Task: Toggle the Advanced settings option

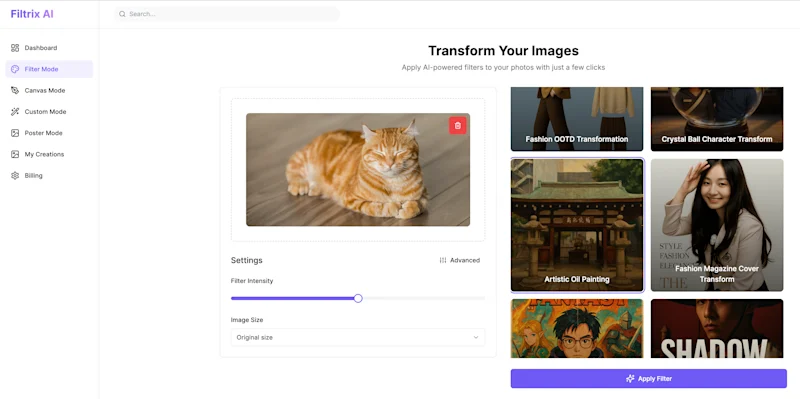Action: click(x=460, y=260)
